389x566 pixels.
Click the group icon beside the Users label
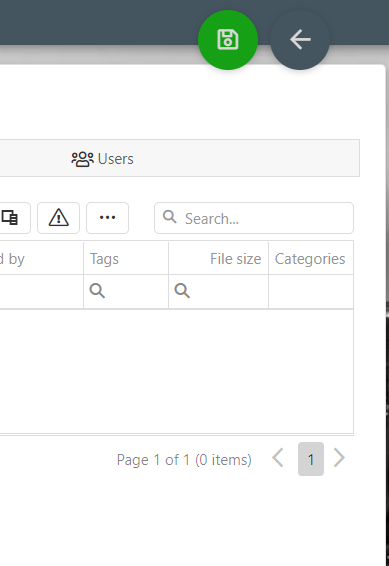pyautogui.click(x=82, y=159)
